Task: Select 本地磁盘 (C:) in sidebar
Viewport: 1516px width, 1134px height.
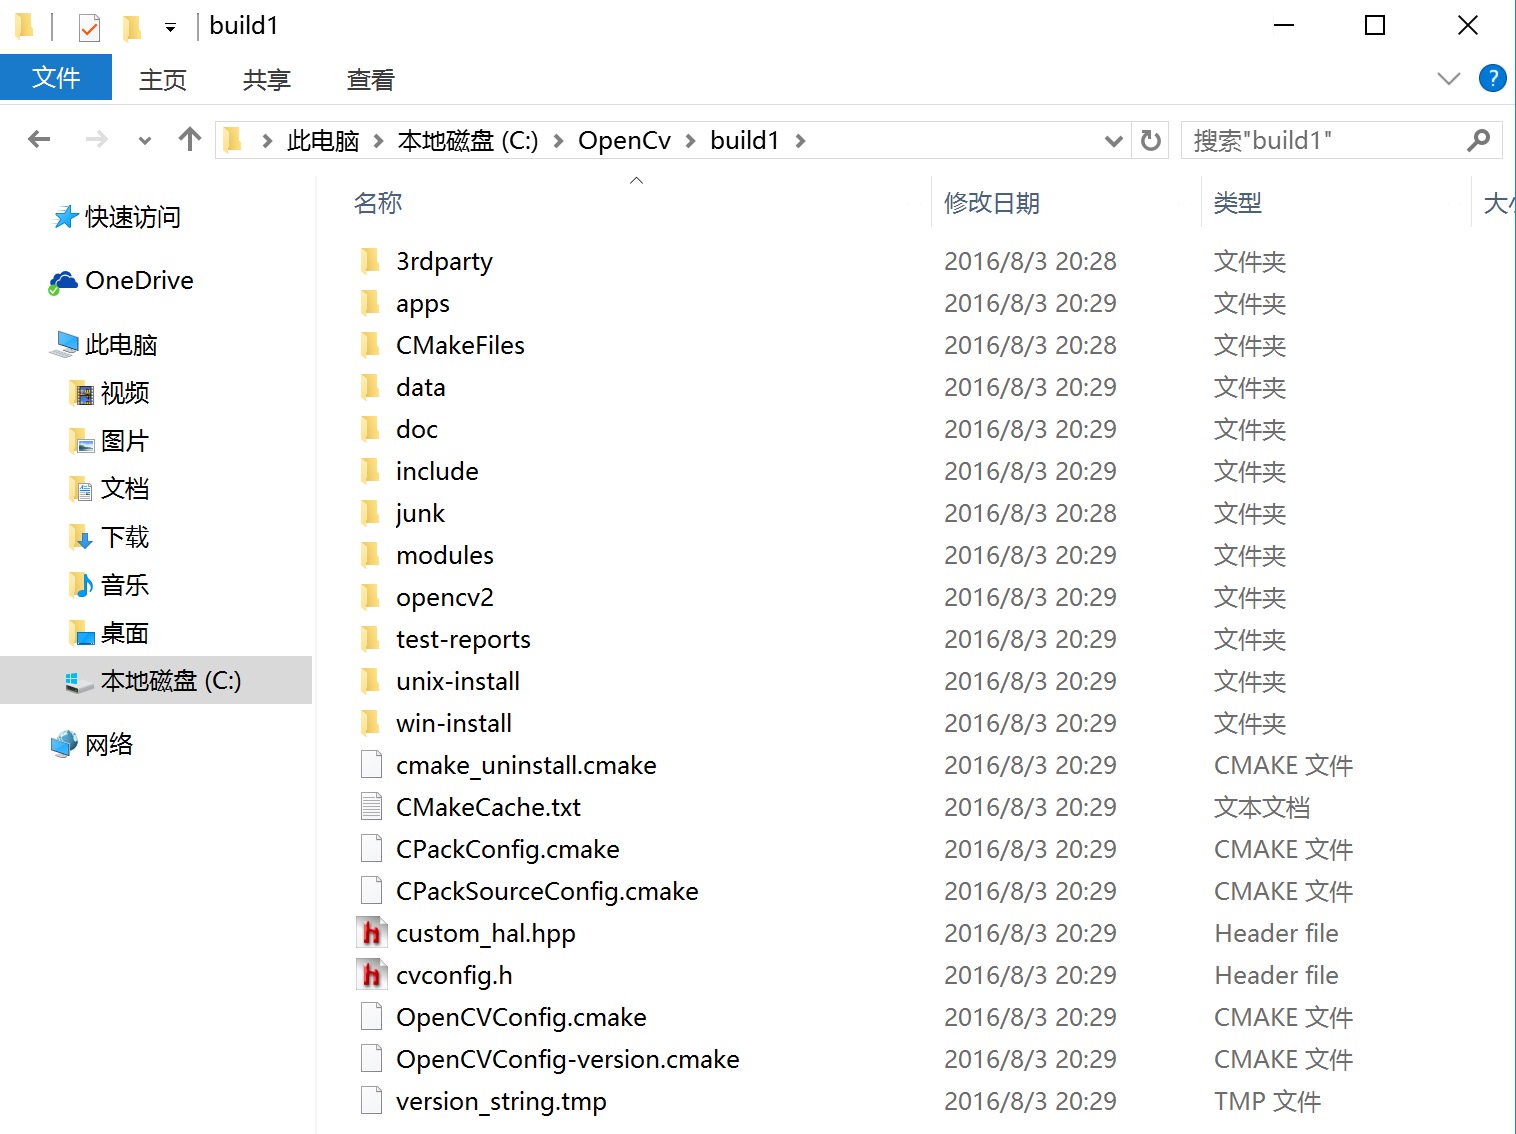Action: (156, 680)
